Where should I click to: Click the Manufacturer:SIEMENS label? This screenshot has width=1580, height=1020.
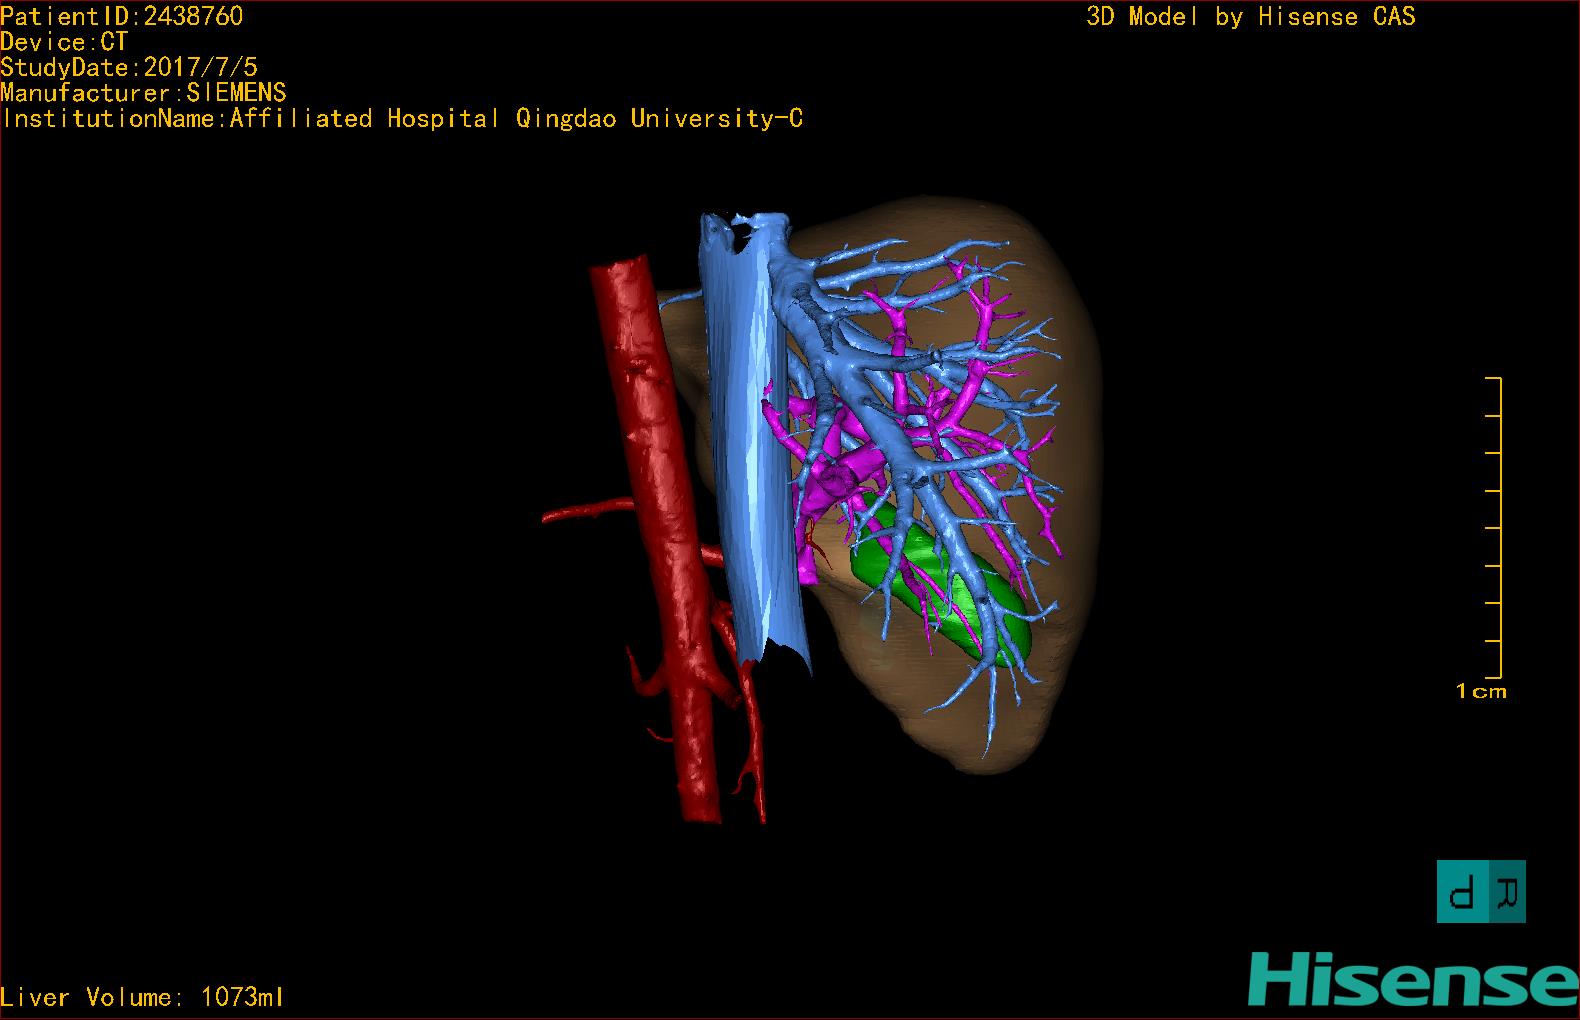point(143,93)
